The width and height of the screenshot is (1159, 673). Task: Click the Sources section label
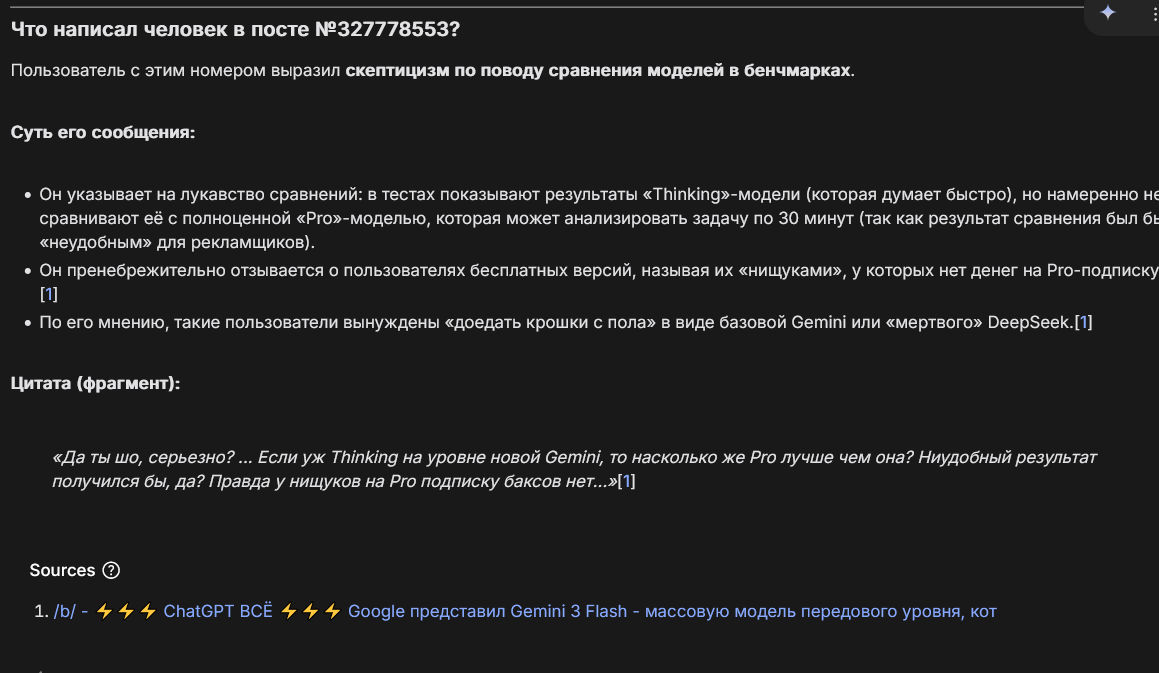(62, 570)
